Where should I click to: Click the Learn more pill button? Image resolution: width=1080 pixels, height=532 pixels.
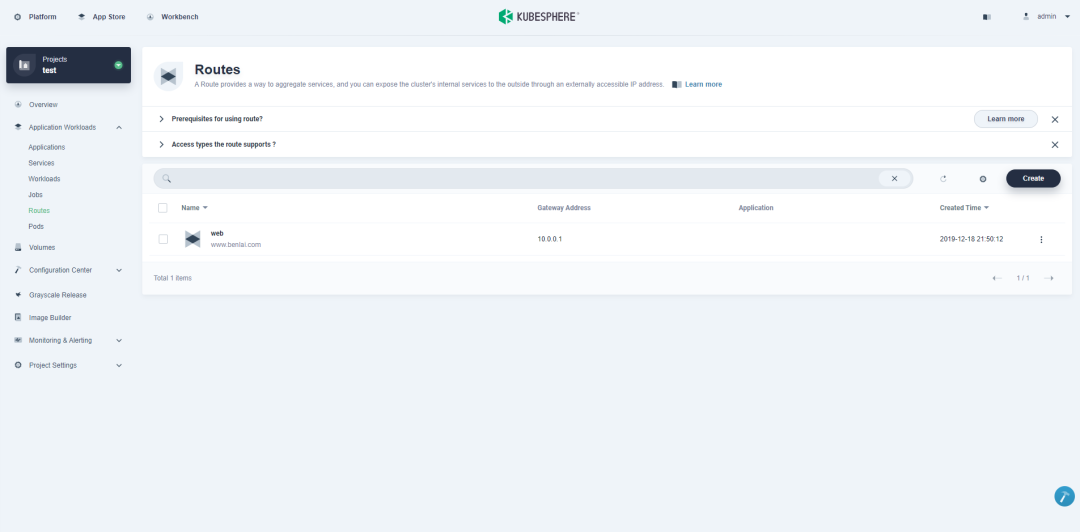(1006, 119)
